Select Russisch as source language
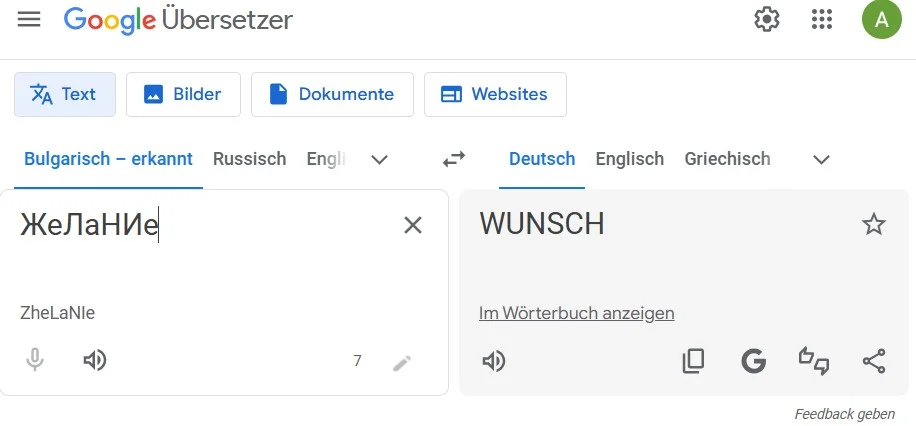This screenshot has height=426, width=916. 249,159
